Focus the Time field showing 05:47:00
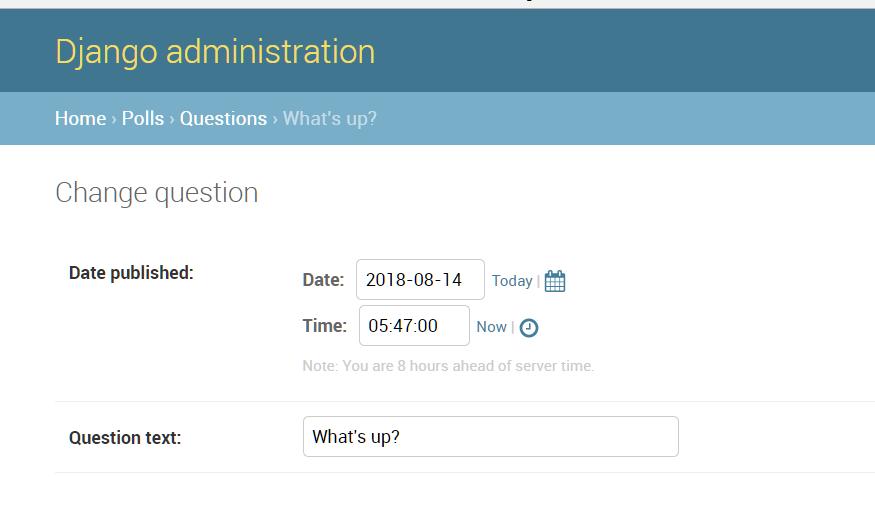Screen dimensions: 875x510 414,325
